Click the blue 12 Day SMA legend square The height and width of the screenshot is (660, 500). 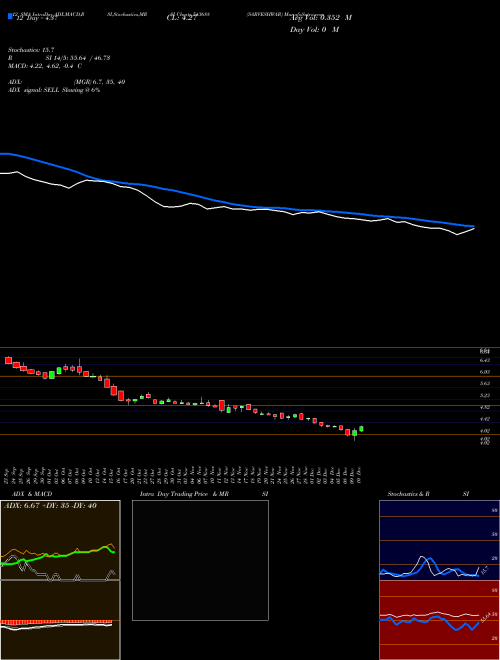coord(10,17)
